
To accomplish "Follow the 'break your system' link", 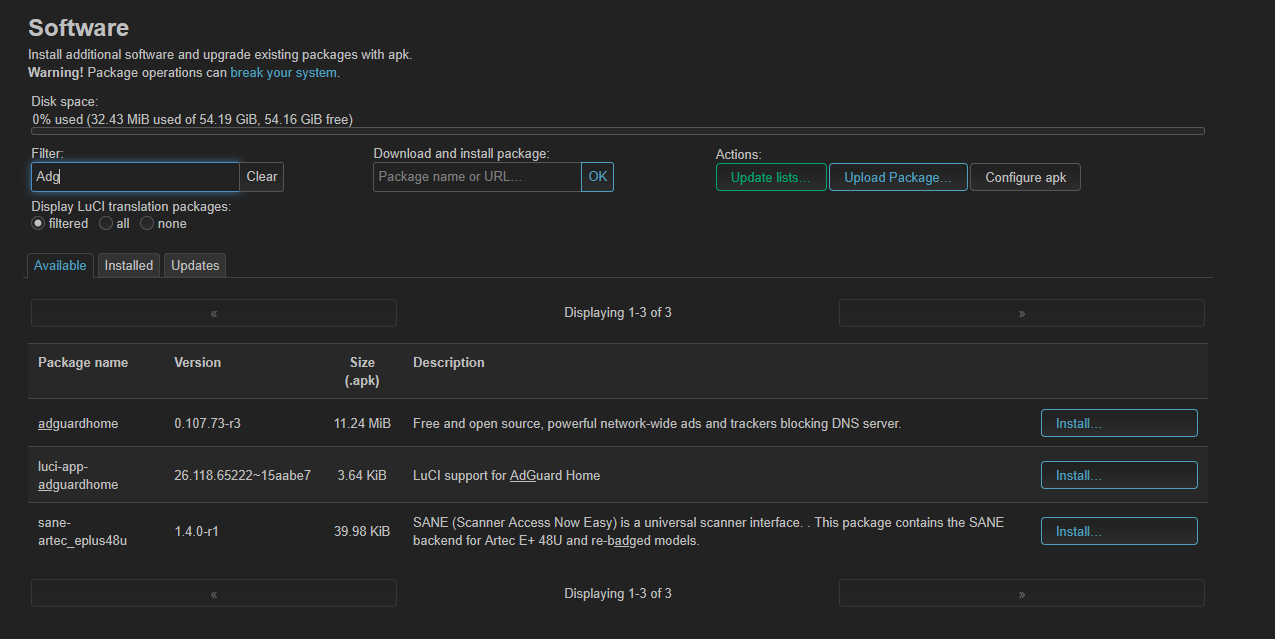I will [284, 73].
